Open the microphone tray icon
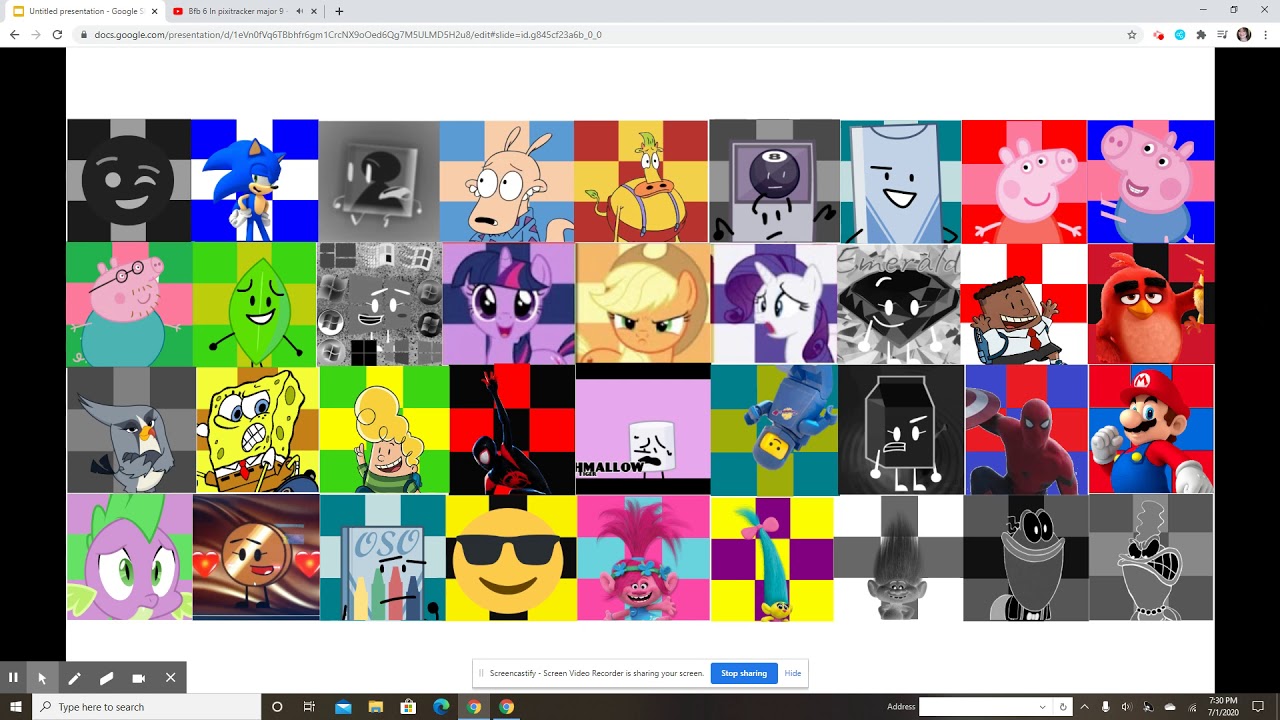1280x720 pixels. (x=1106, y=706)
